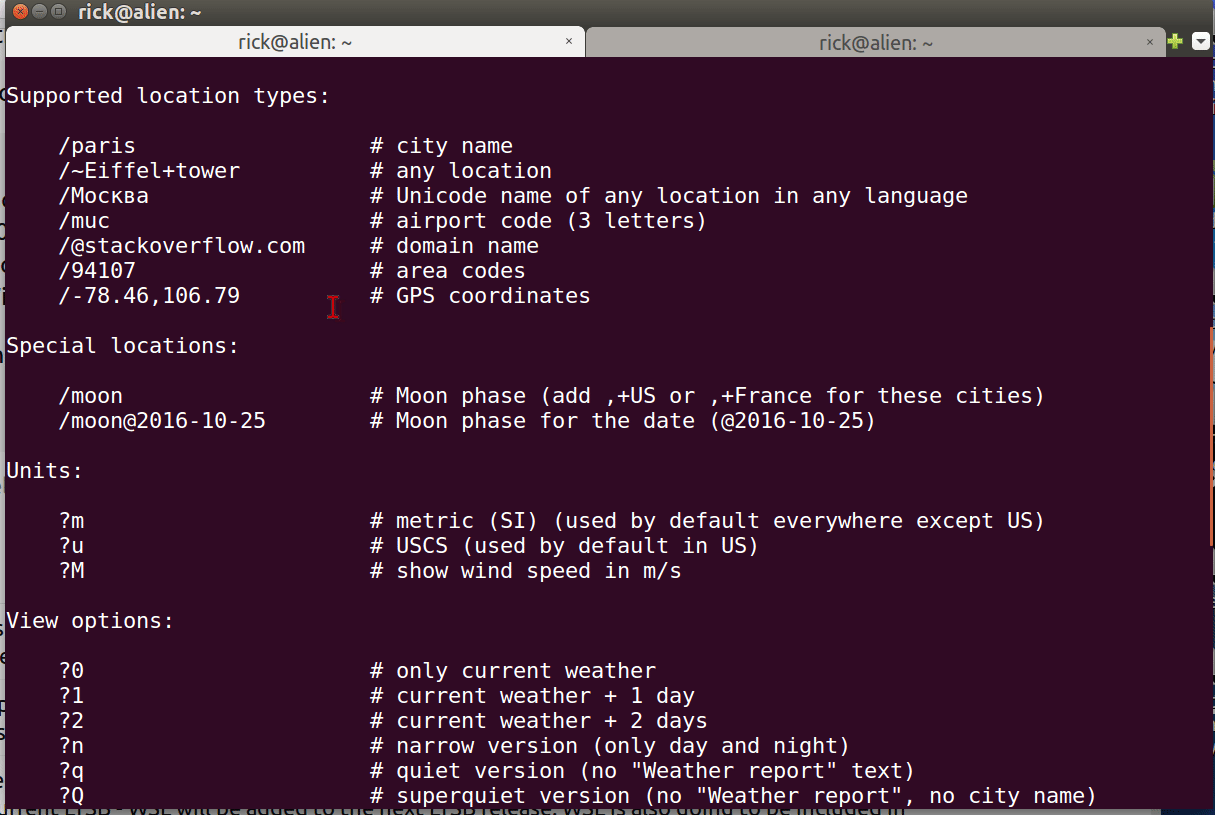Maximize the terminal window

pyautogui.click(x=58, y=11)
